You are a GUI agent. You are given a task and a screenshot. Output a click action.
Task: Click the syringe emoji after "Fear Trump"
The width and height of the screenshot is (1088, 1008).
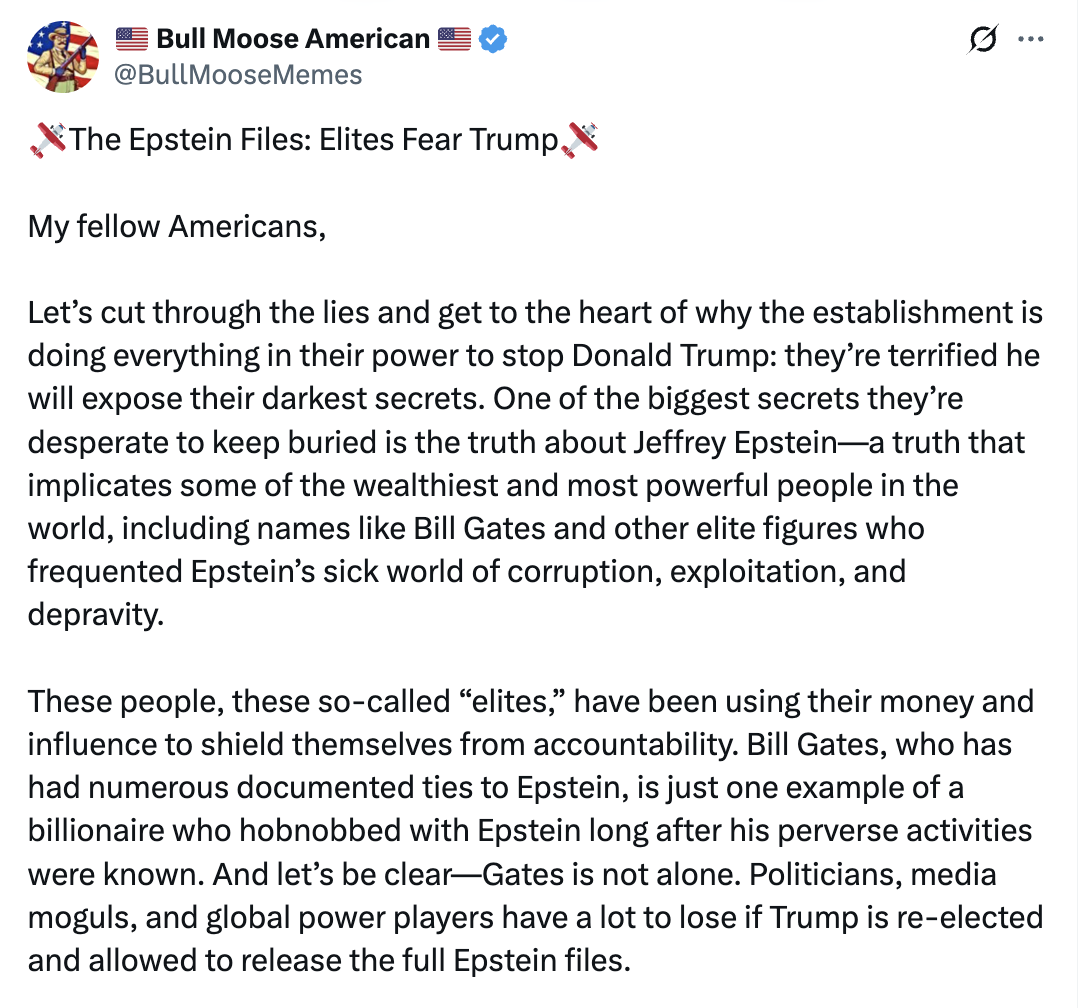(580, 140)
